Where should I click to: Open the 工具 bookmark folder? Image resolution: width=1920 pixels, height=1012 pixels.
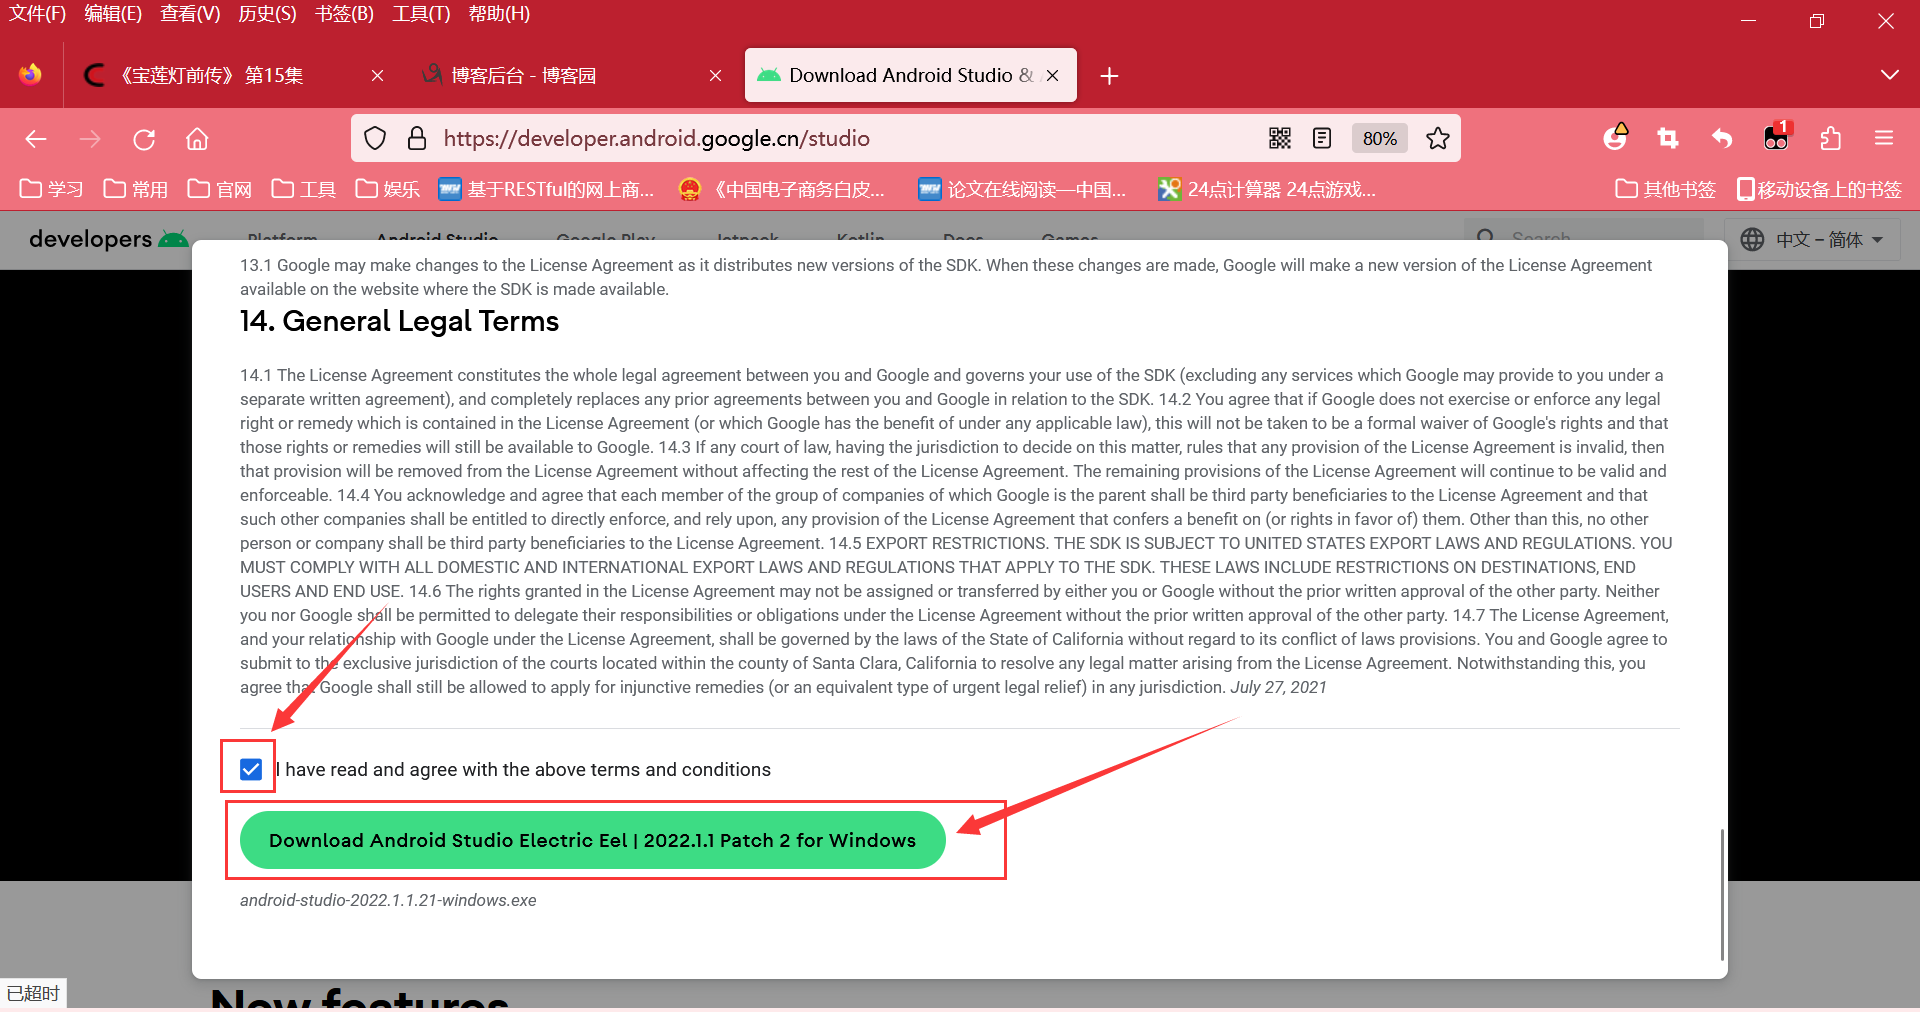pyautogui.click(x=303, y=189)
